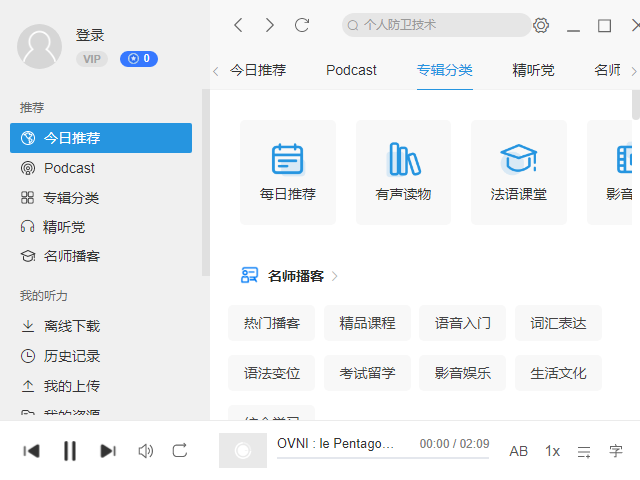Viewport: 640px width, 480px height.
Task: Toggle the loop playback mode icon
Action: click(x=180, y=451)
